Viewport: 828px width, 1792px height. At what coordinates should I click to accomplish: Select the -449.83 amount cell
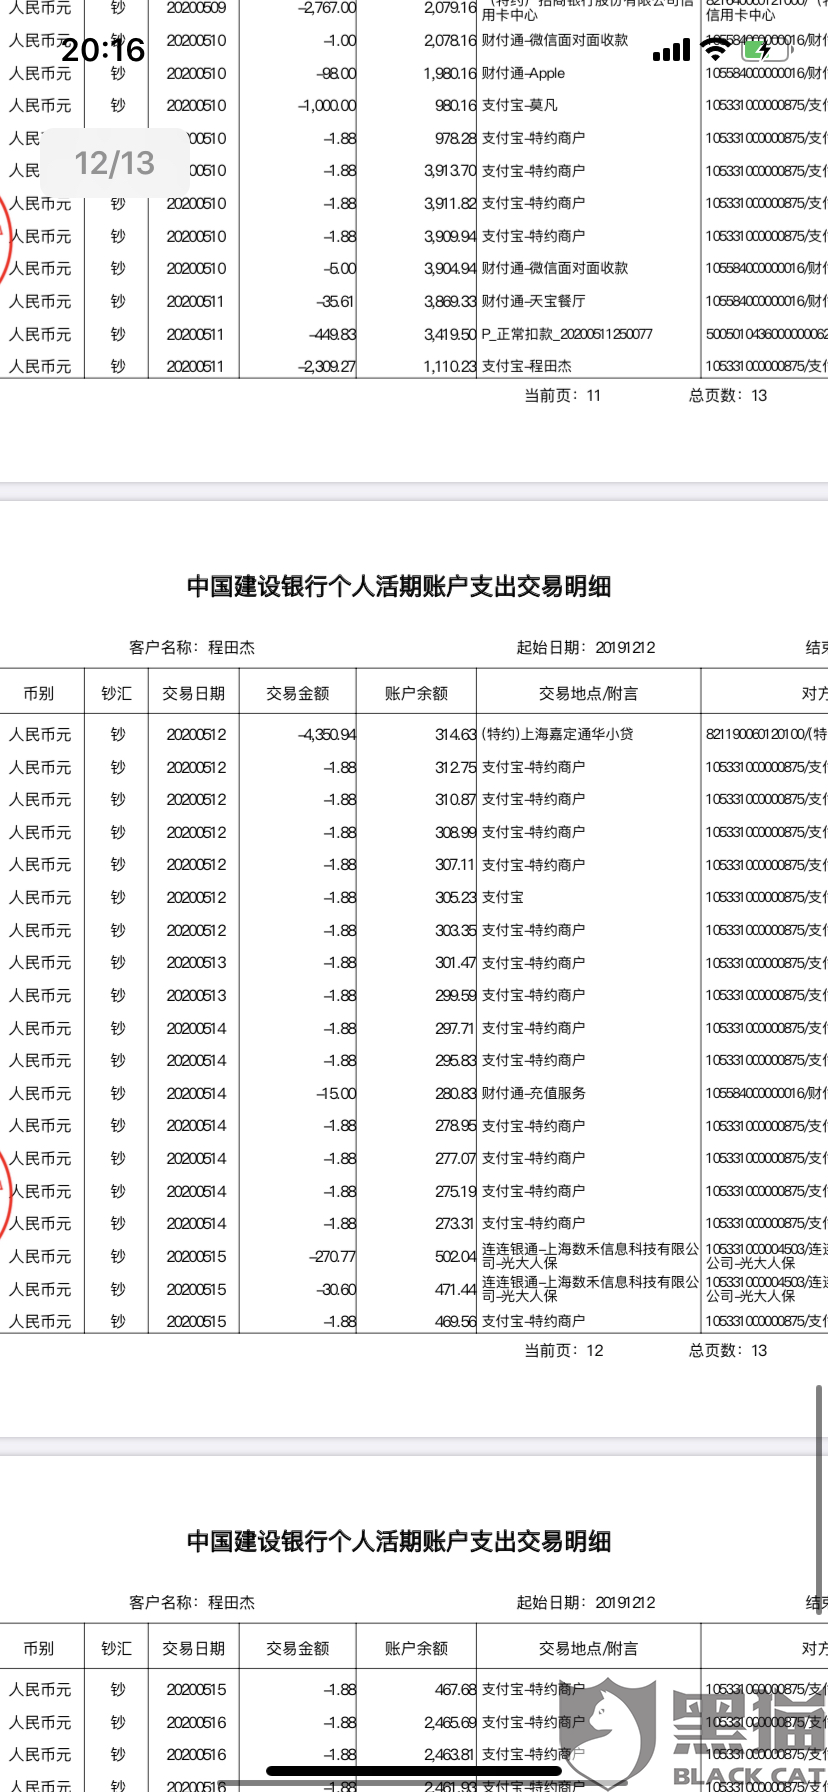[332, 335]
